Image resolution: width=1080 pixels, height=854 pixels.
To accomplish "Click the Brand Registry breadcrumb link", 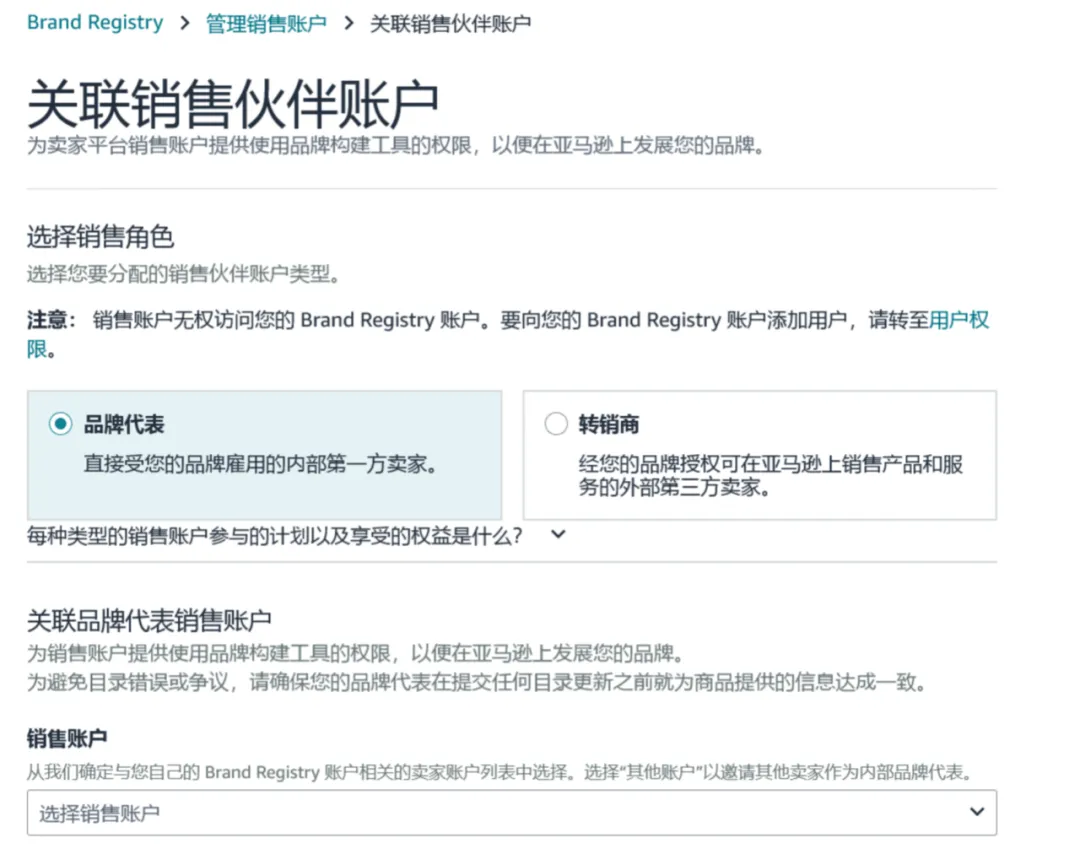I will 95,23.
